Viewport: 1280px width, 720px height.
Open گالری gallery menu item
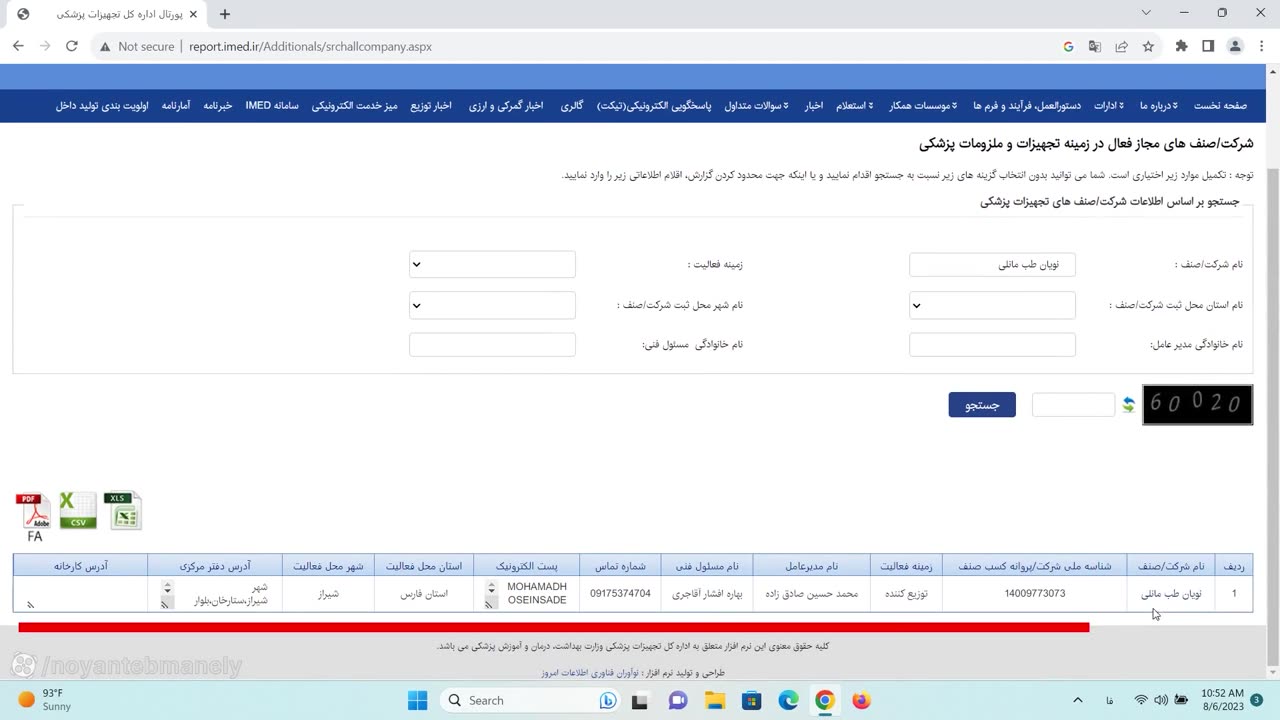click(571, 106)
